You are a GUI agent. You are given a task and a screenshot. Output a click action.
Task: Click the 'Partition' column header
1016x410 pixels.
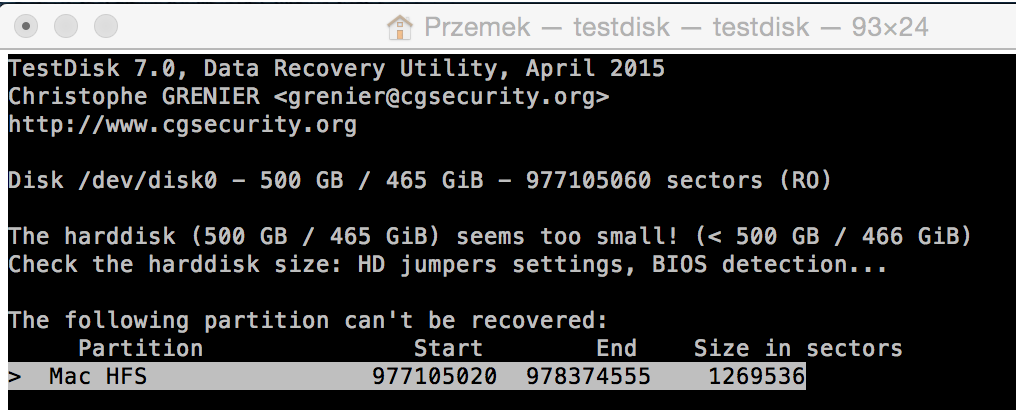coord(141,348)
